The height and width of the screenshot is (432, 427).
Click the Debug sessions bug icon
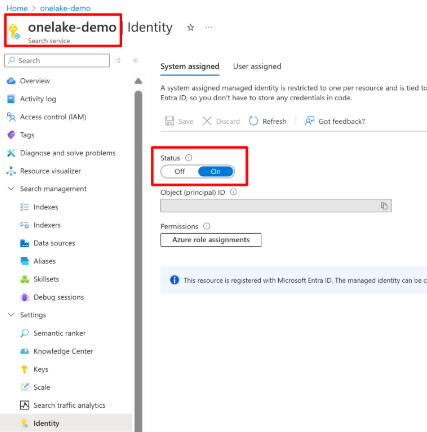pyautogui.click(x=24, y=297)
